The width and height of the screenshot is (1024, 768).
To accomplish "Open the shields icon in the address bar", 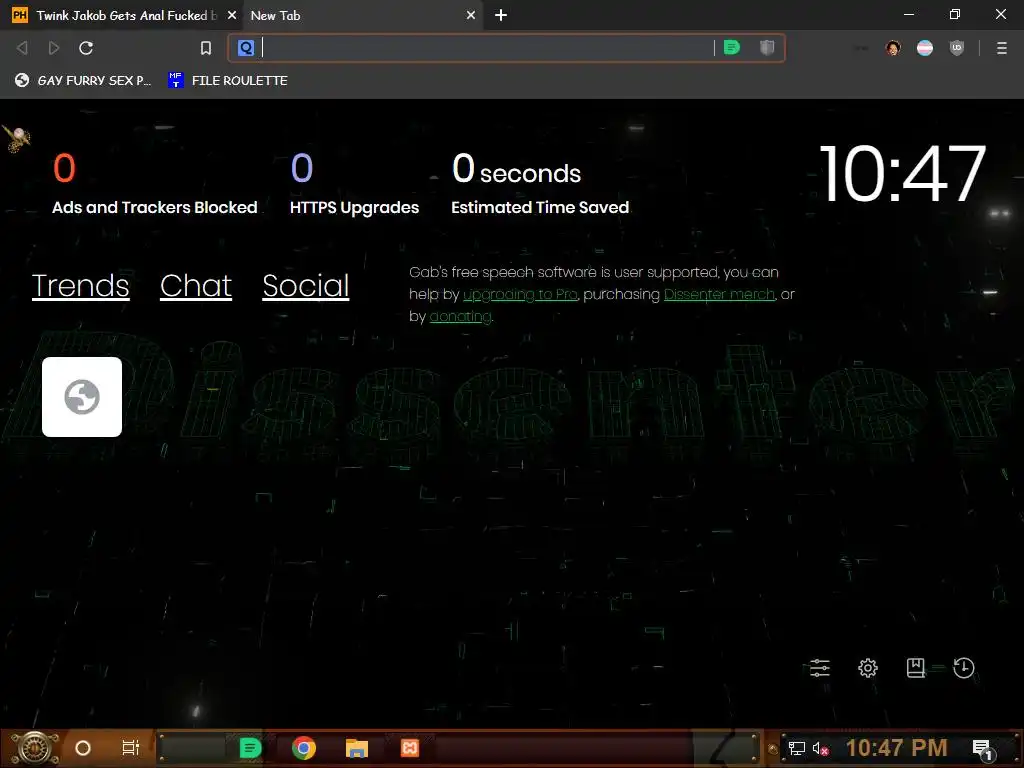I will coord(767,47).
